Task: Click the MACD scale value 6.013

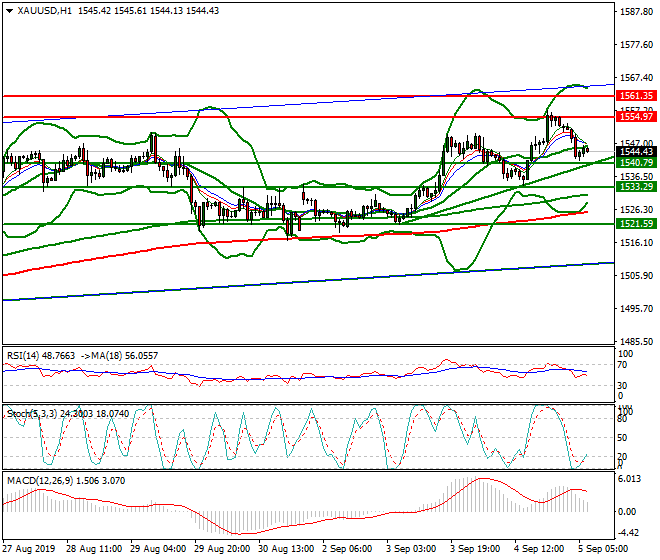Action: 630,479
